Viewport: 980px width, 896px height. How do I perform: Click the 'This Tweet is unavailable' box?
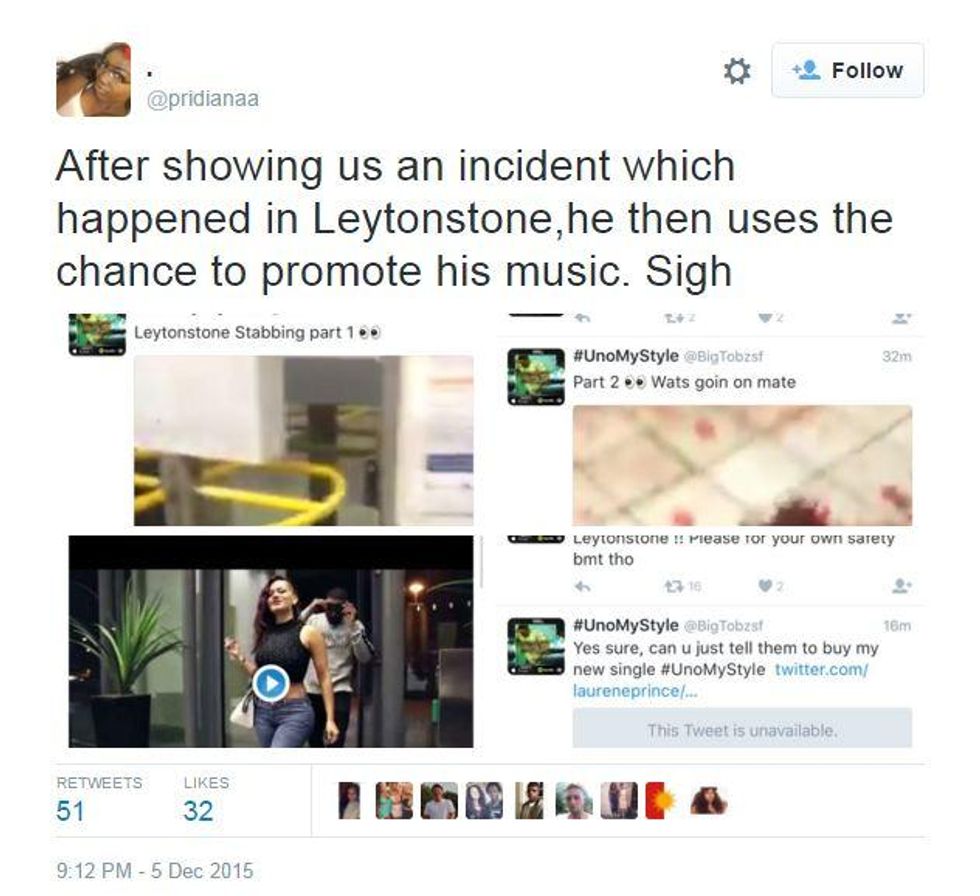click(742, 729)
